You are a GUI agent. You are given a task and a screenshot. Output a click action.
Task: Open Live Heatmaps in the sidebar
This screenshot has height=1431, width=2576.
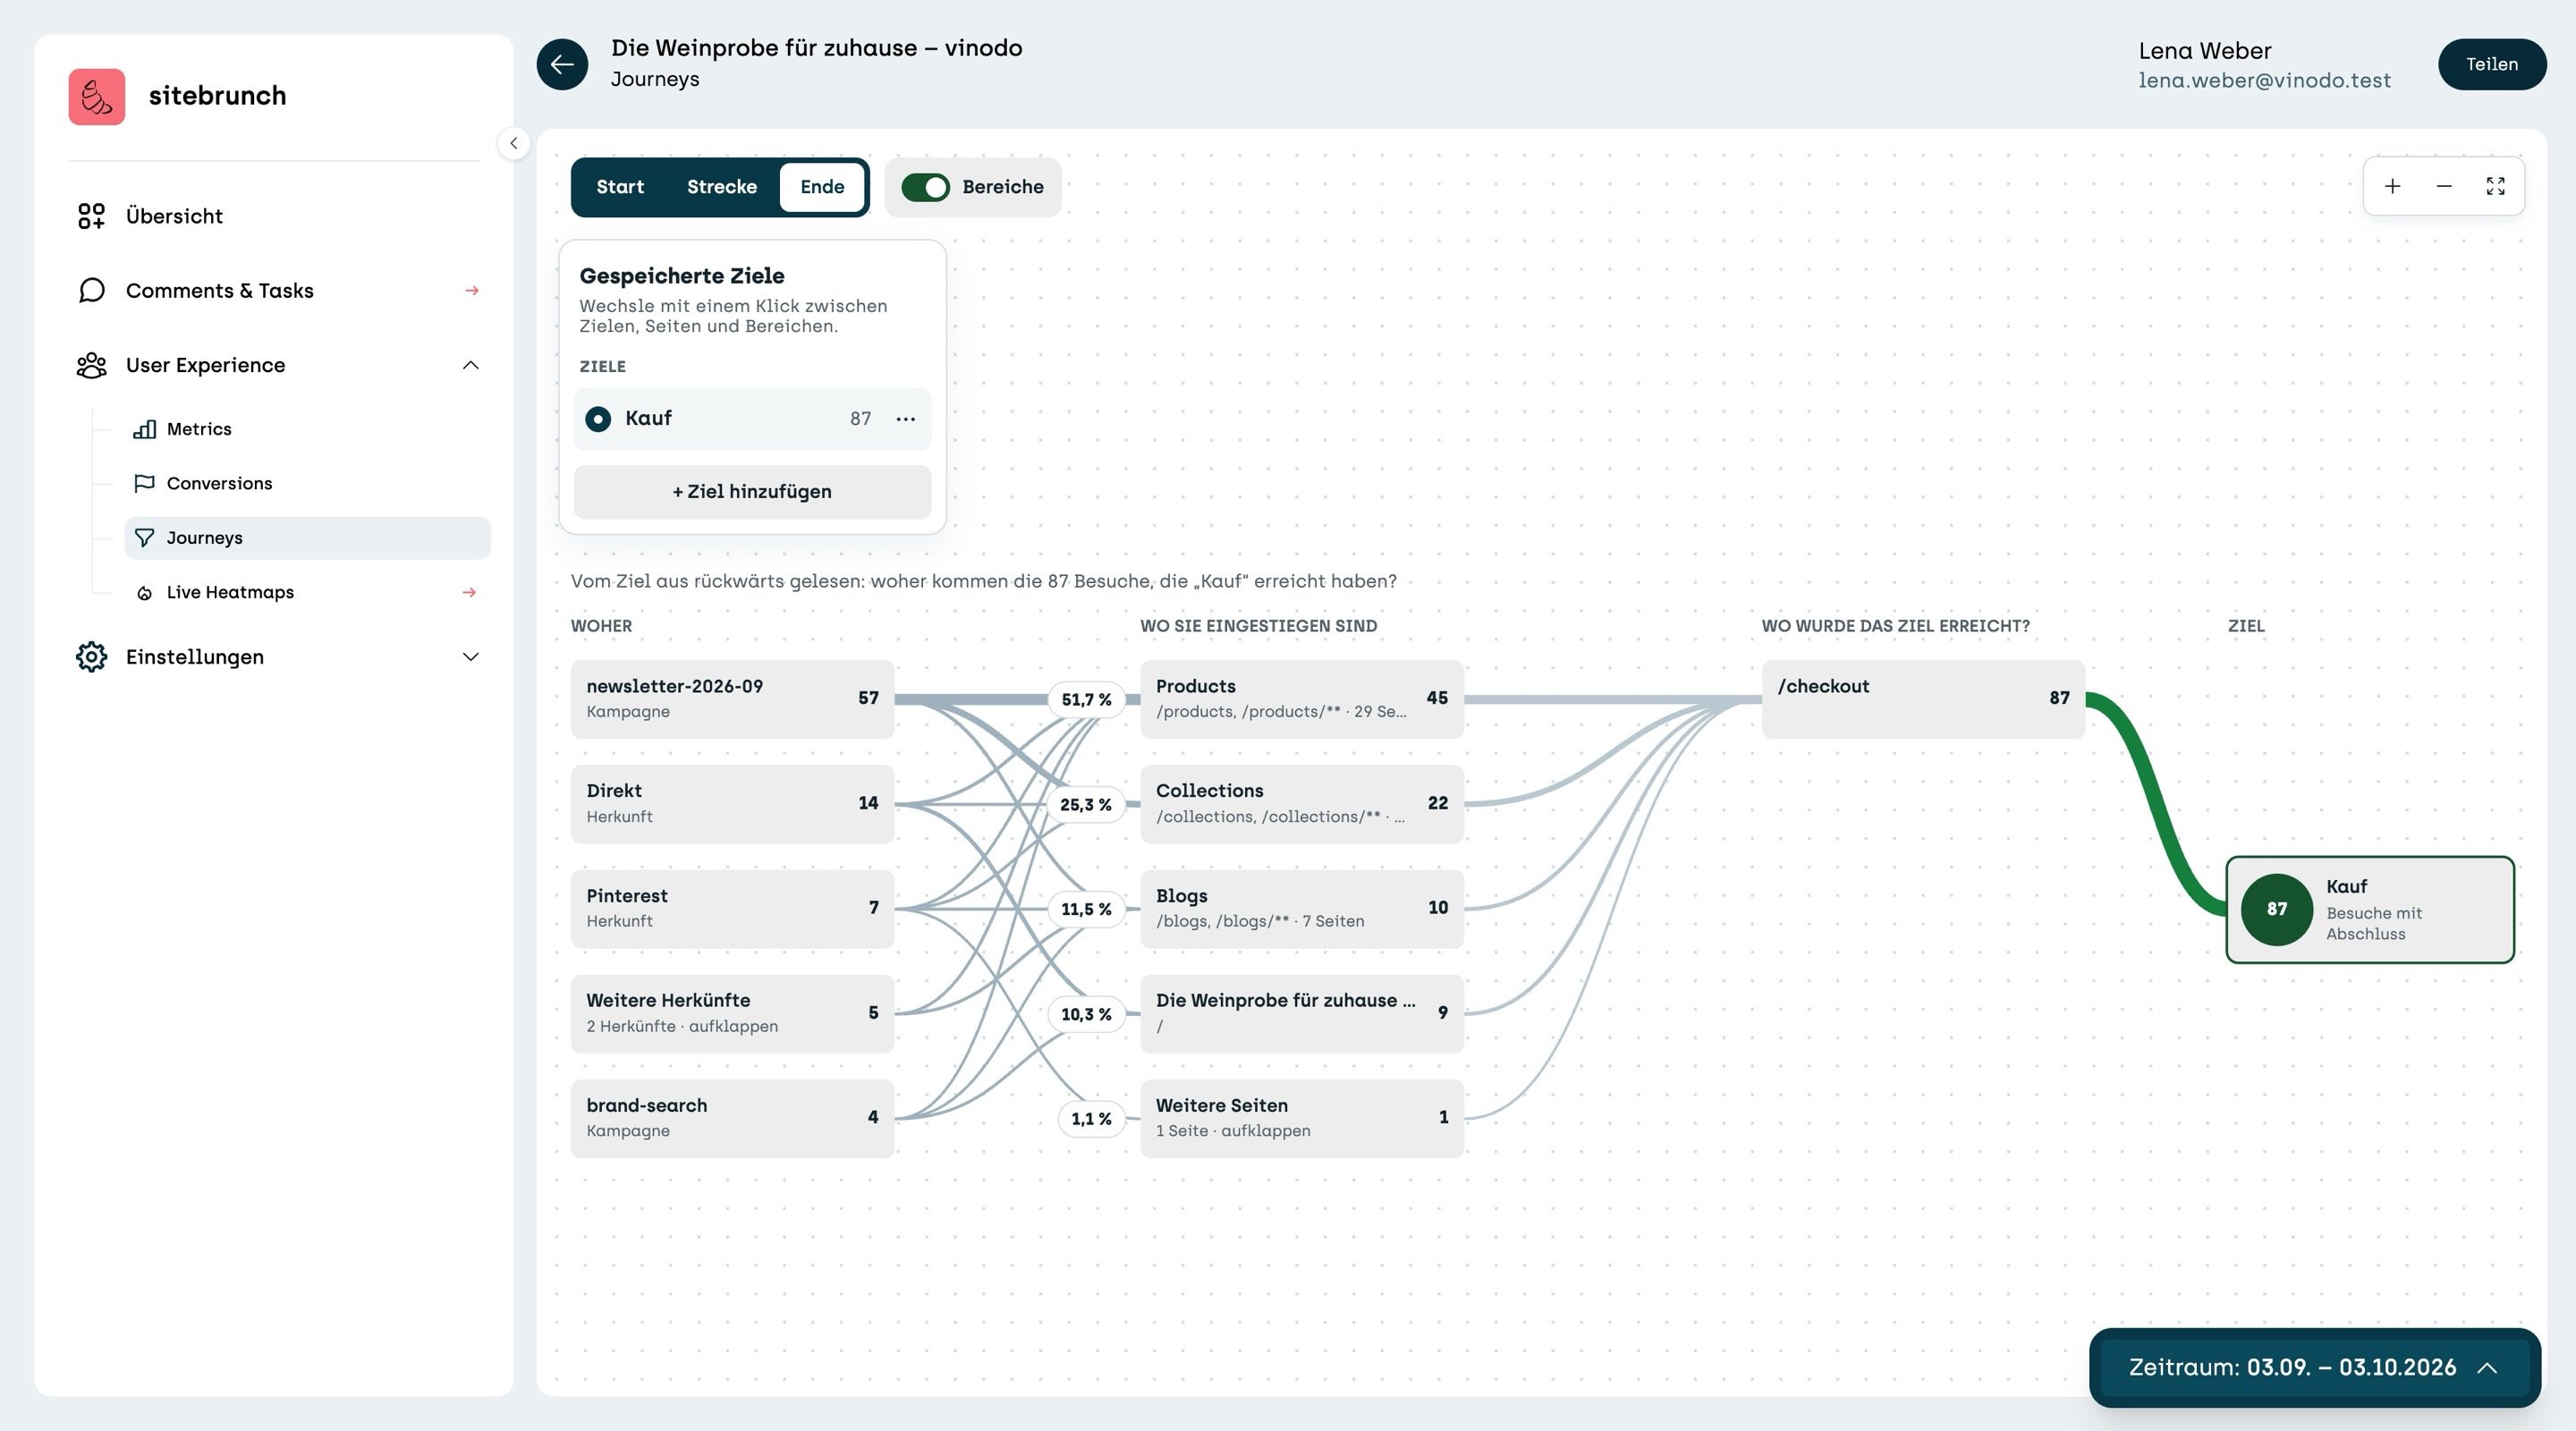tap(307, 593)
